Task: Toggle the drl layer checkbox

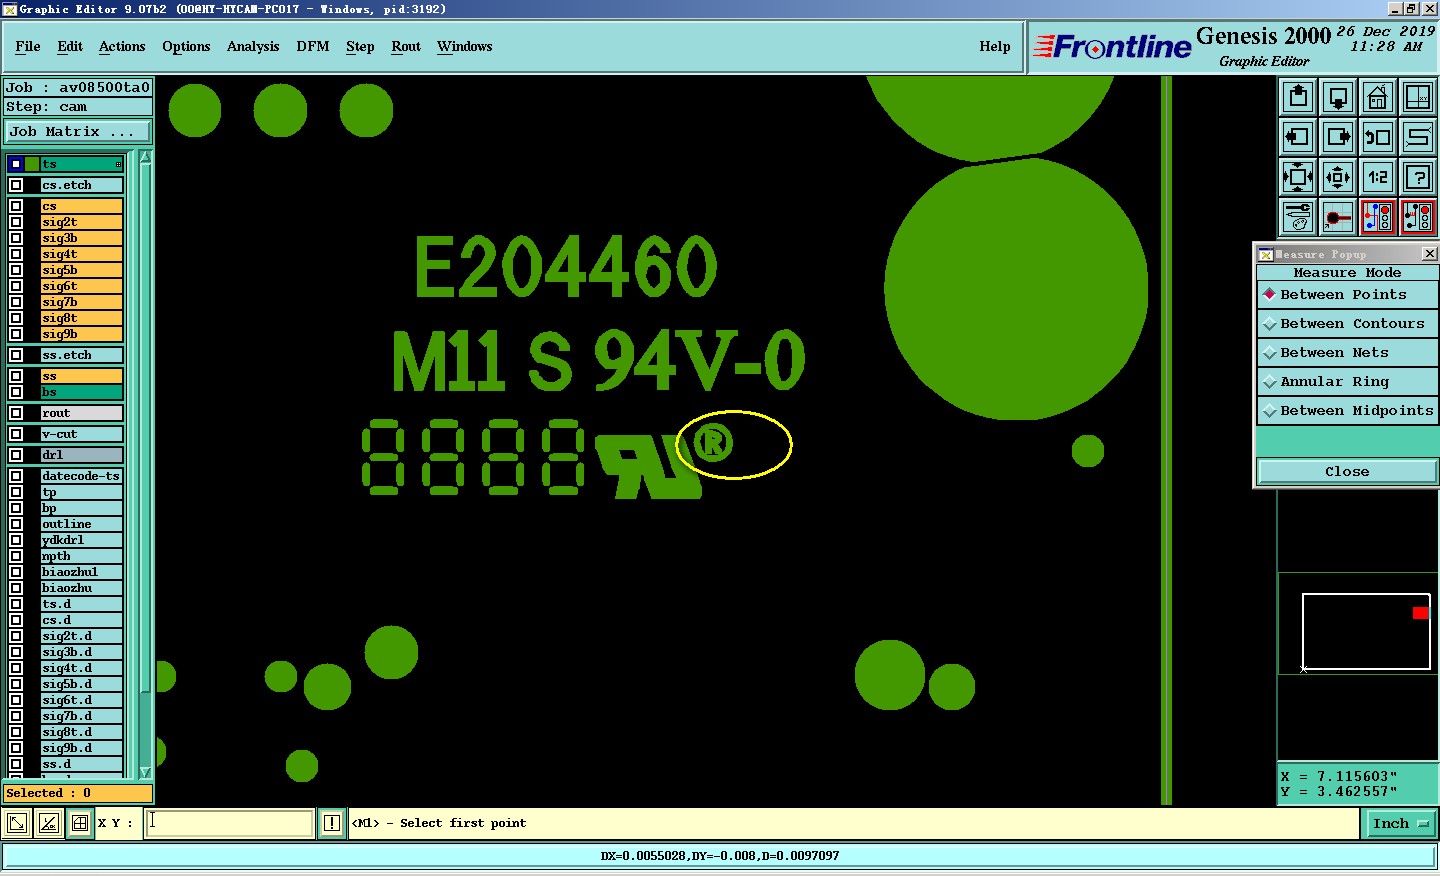Action: coord(16,455)
